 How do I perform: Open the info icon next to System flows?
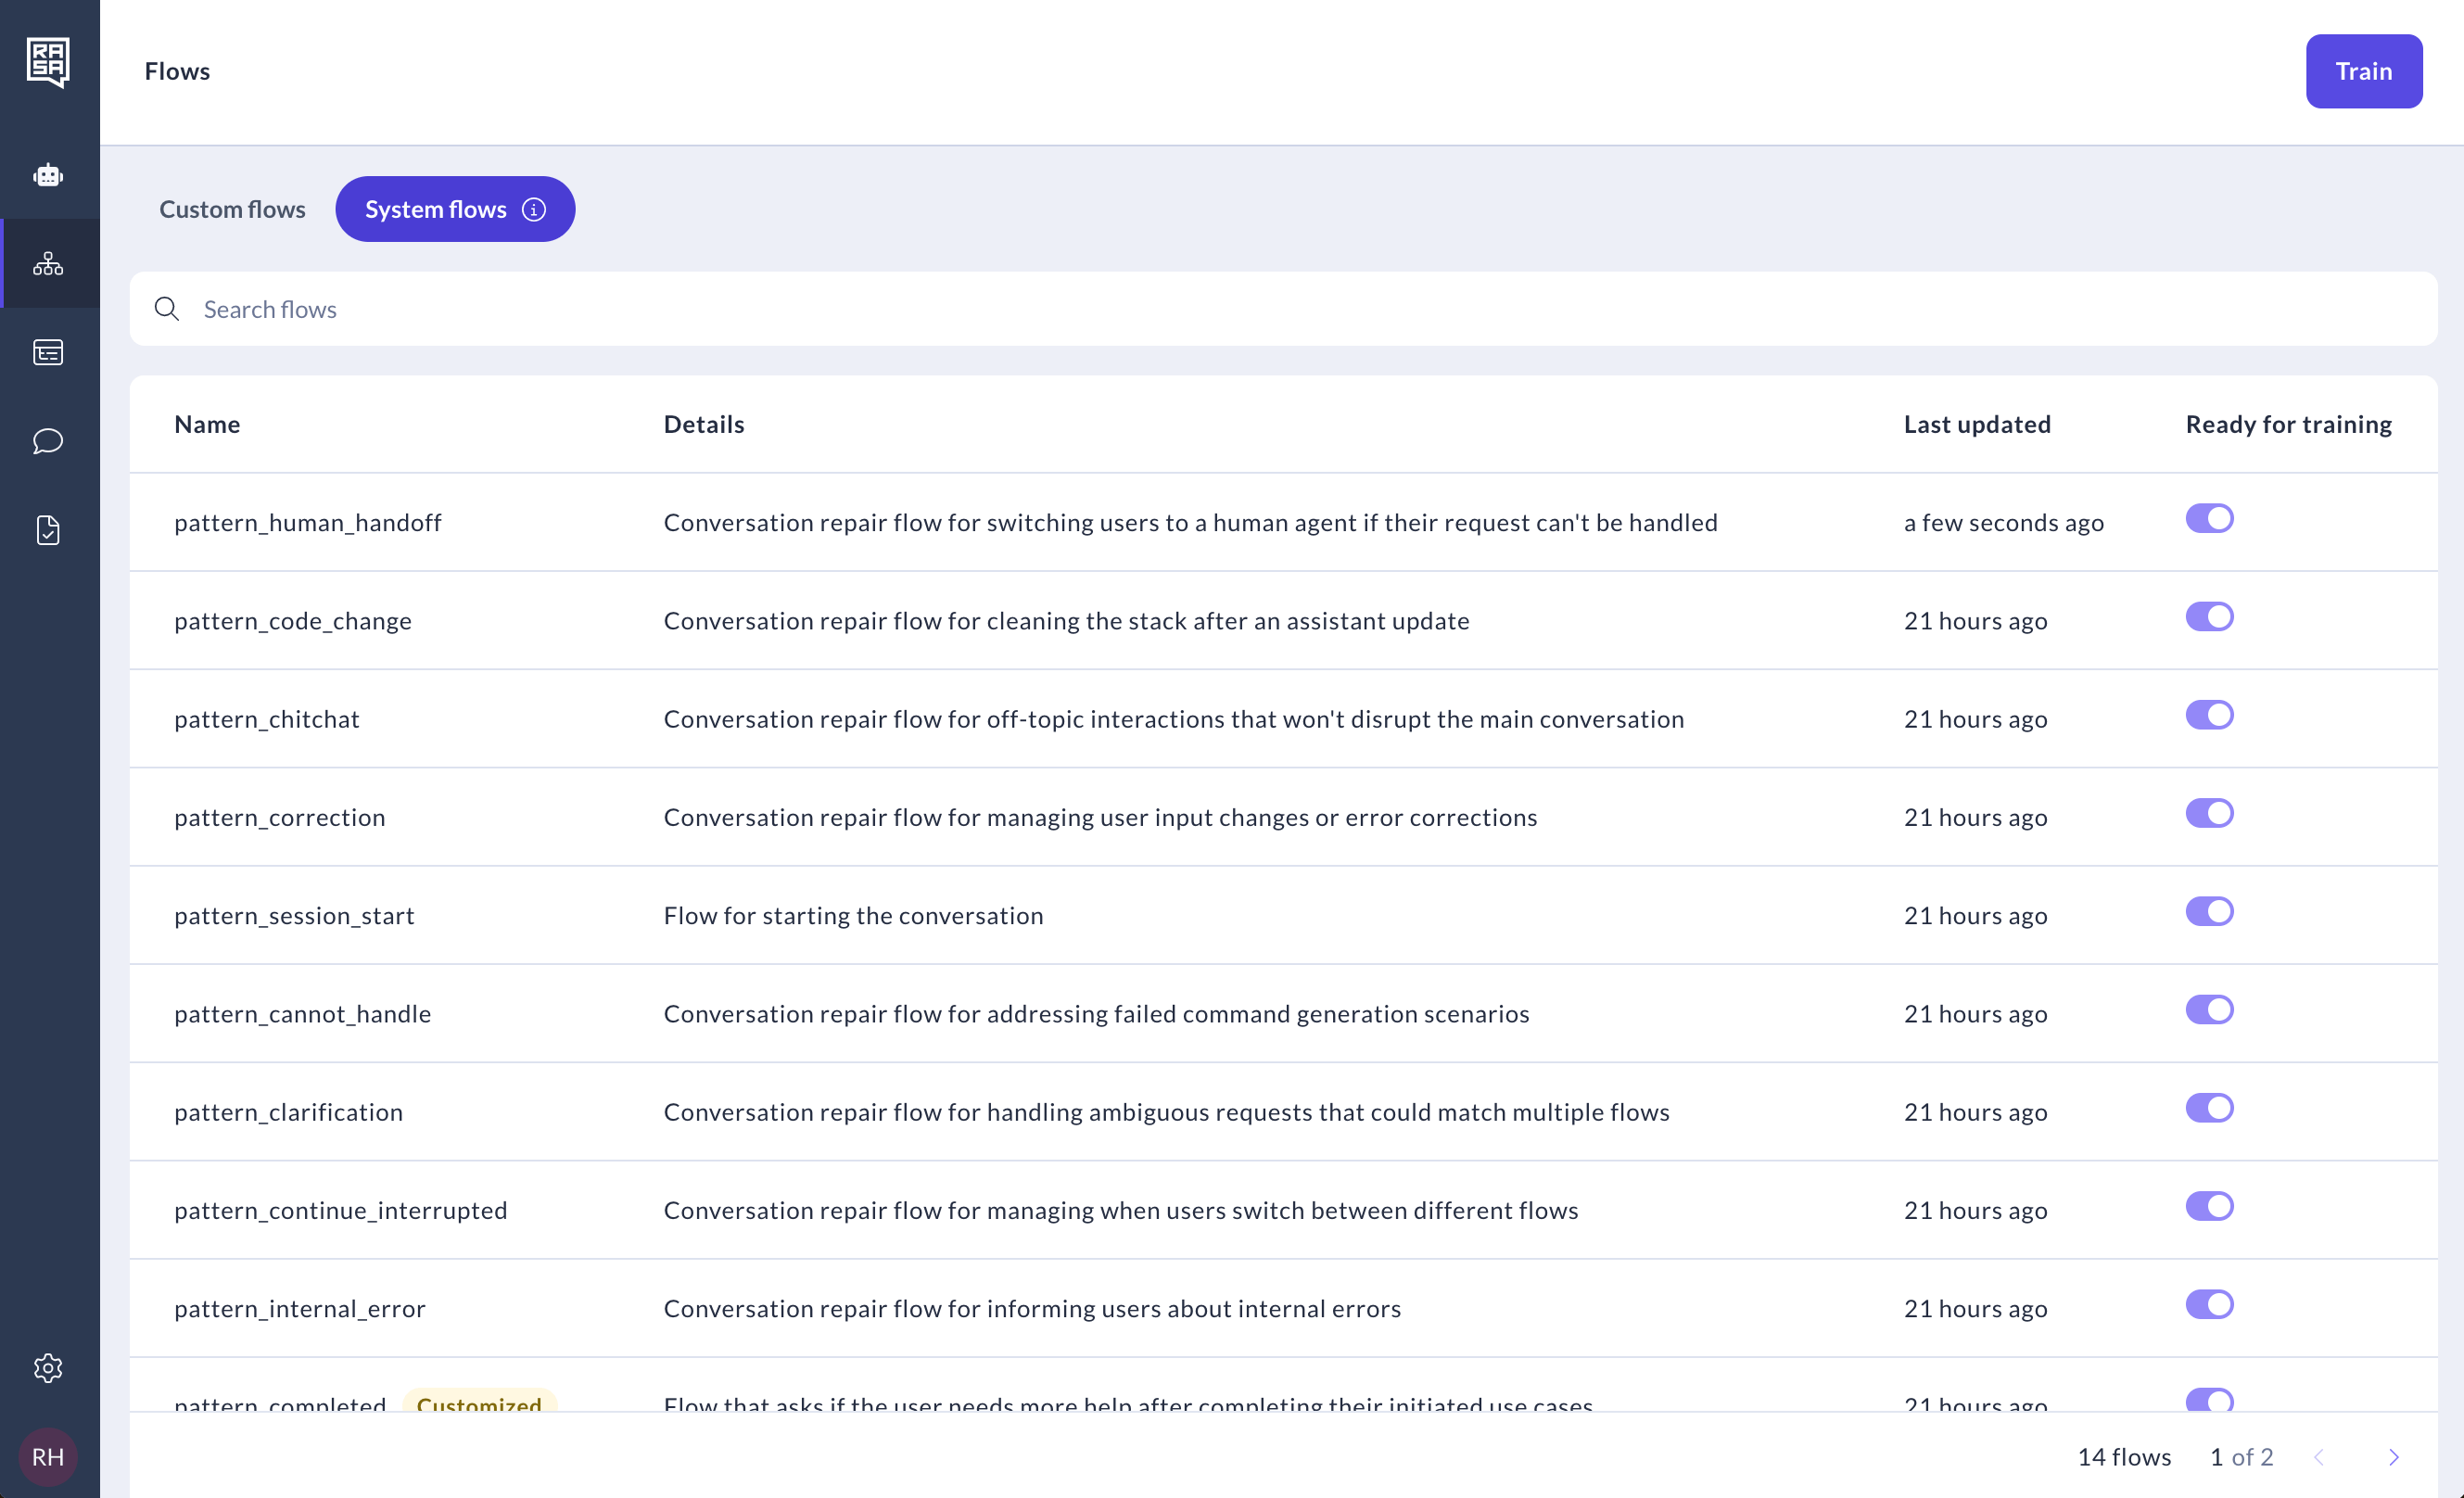point(533,209)
